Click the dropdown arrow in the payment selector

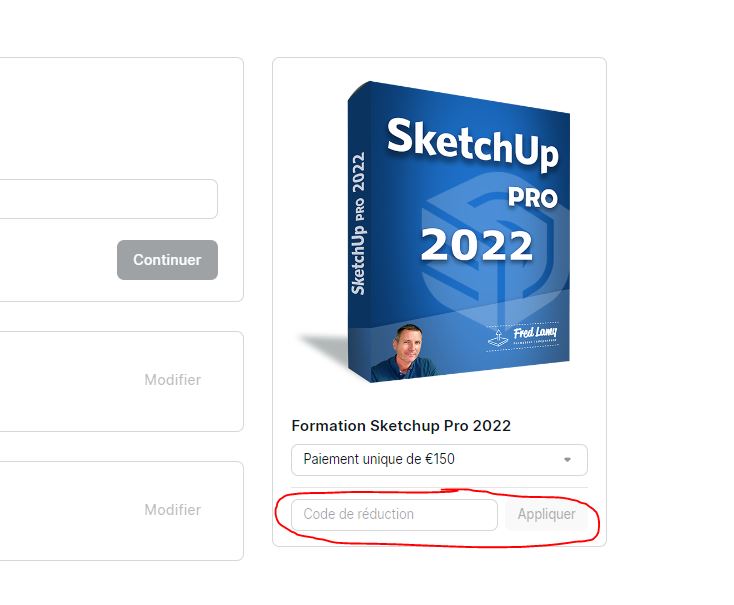(x=567, y=460)
